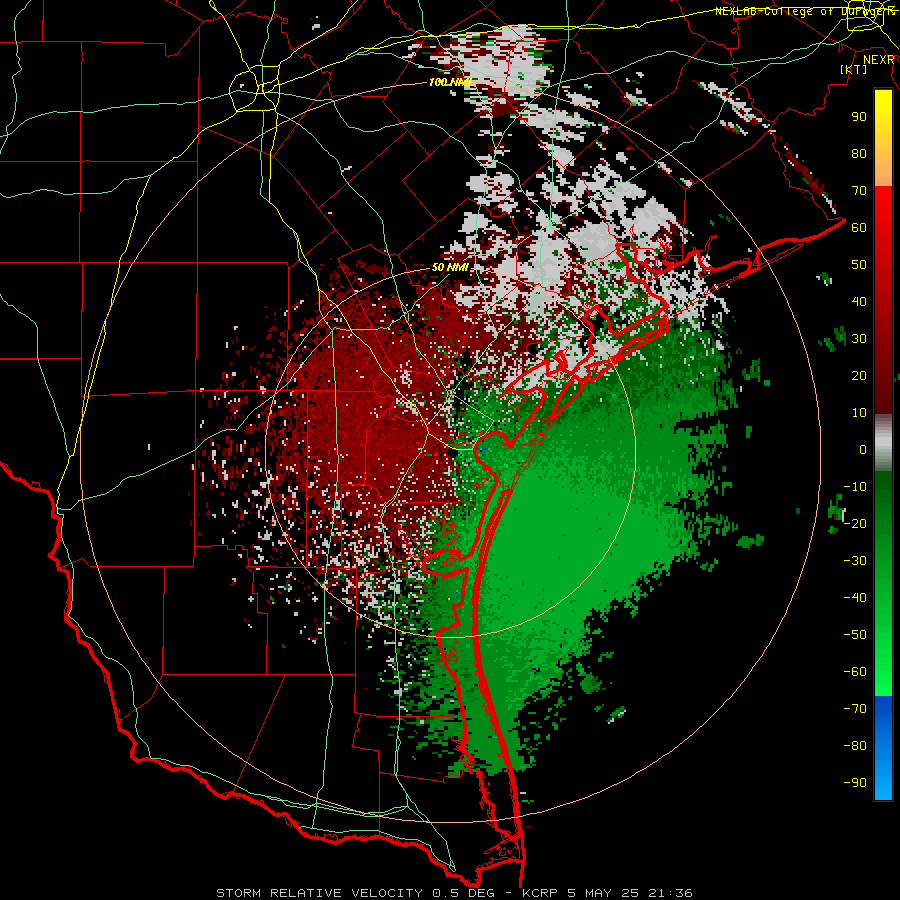Select the 50 NMI range ring label
Screen dimensions: 900x900
tap(450, 267)
